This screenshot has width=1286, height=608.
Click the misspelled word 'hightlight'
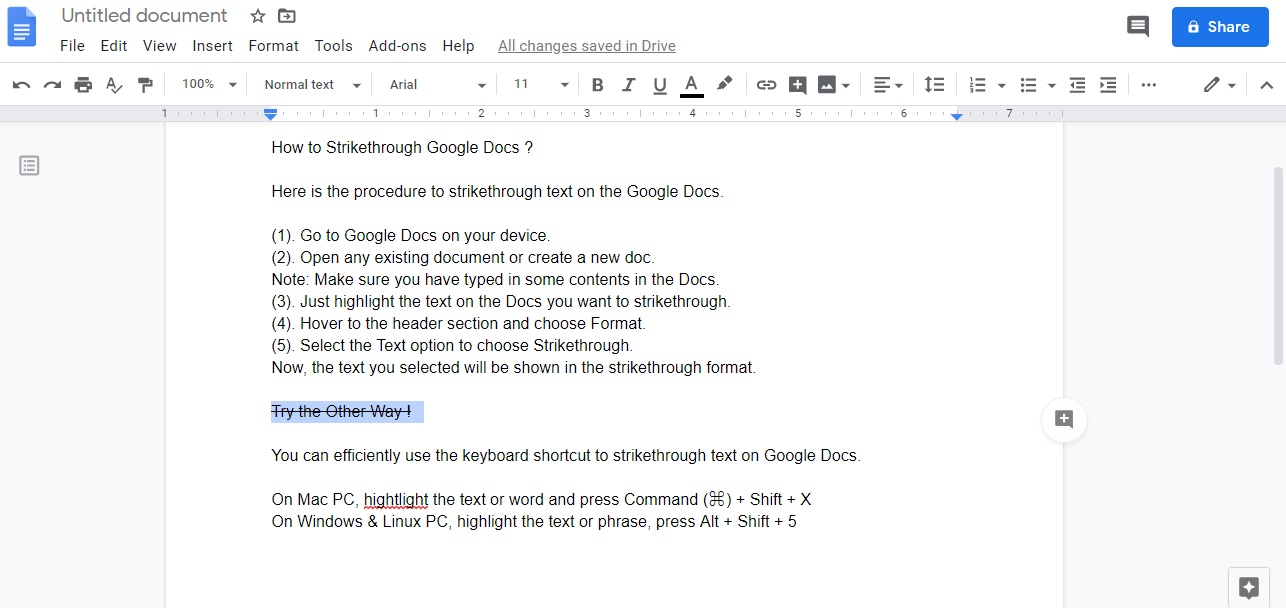tap(396, 500)
